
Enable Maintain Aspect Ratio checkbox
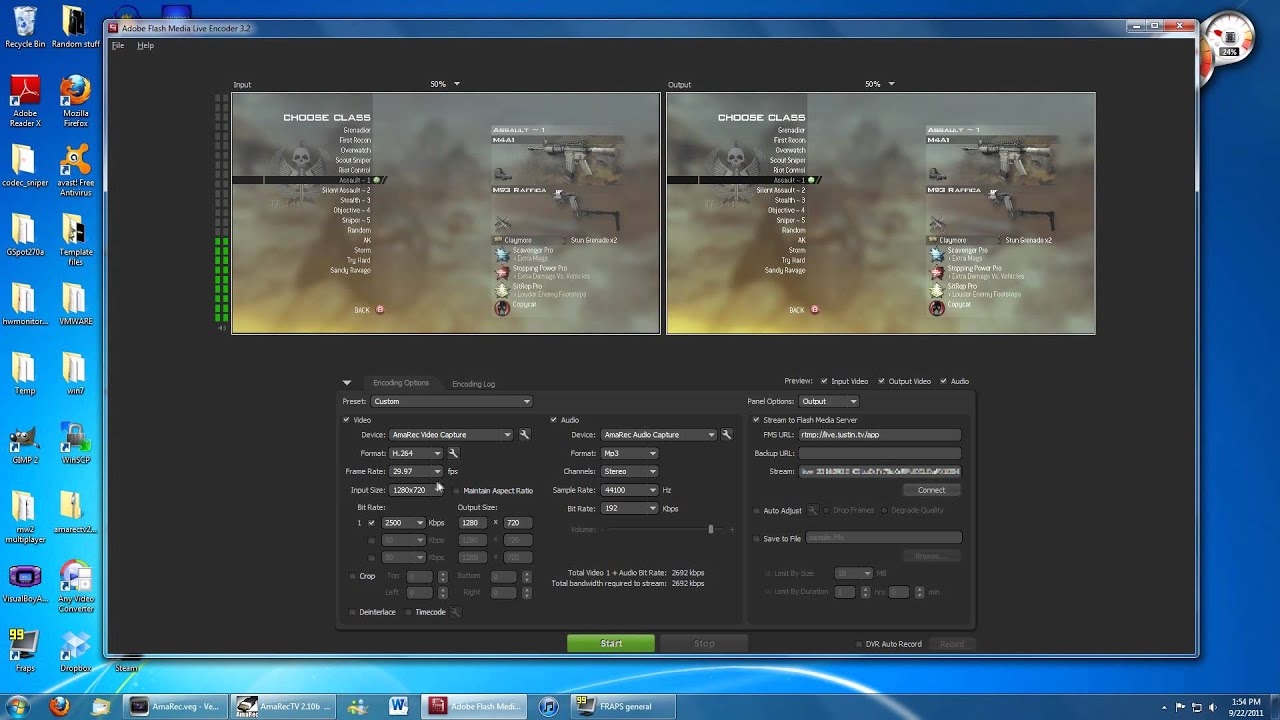[457, 491]
